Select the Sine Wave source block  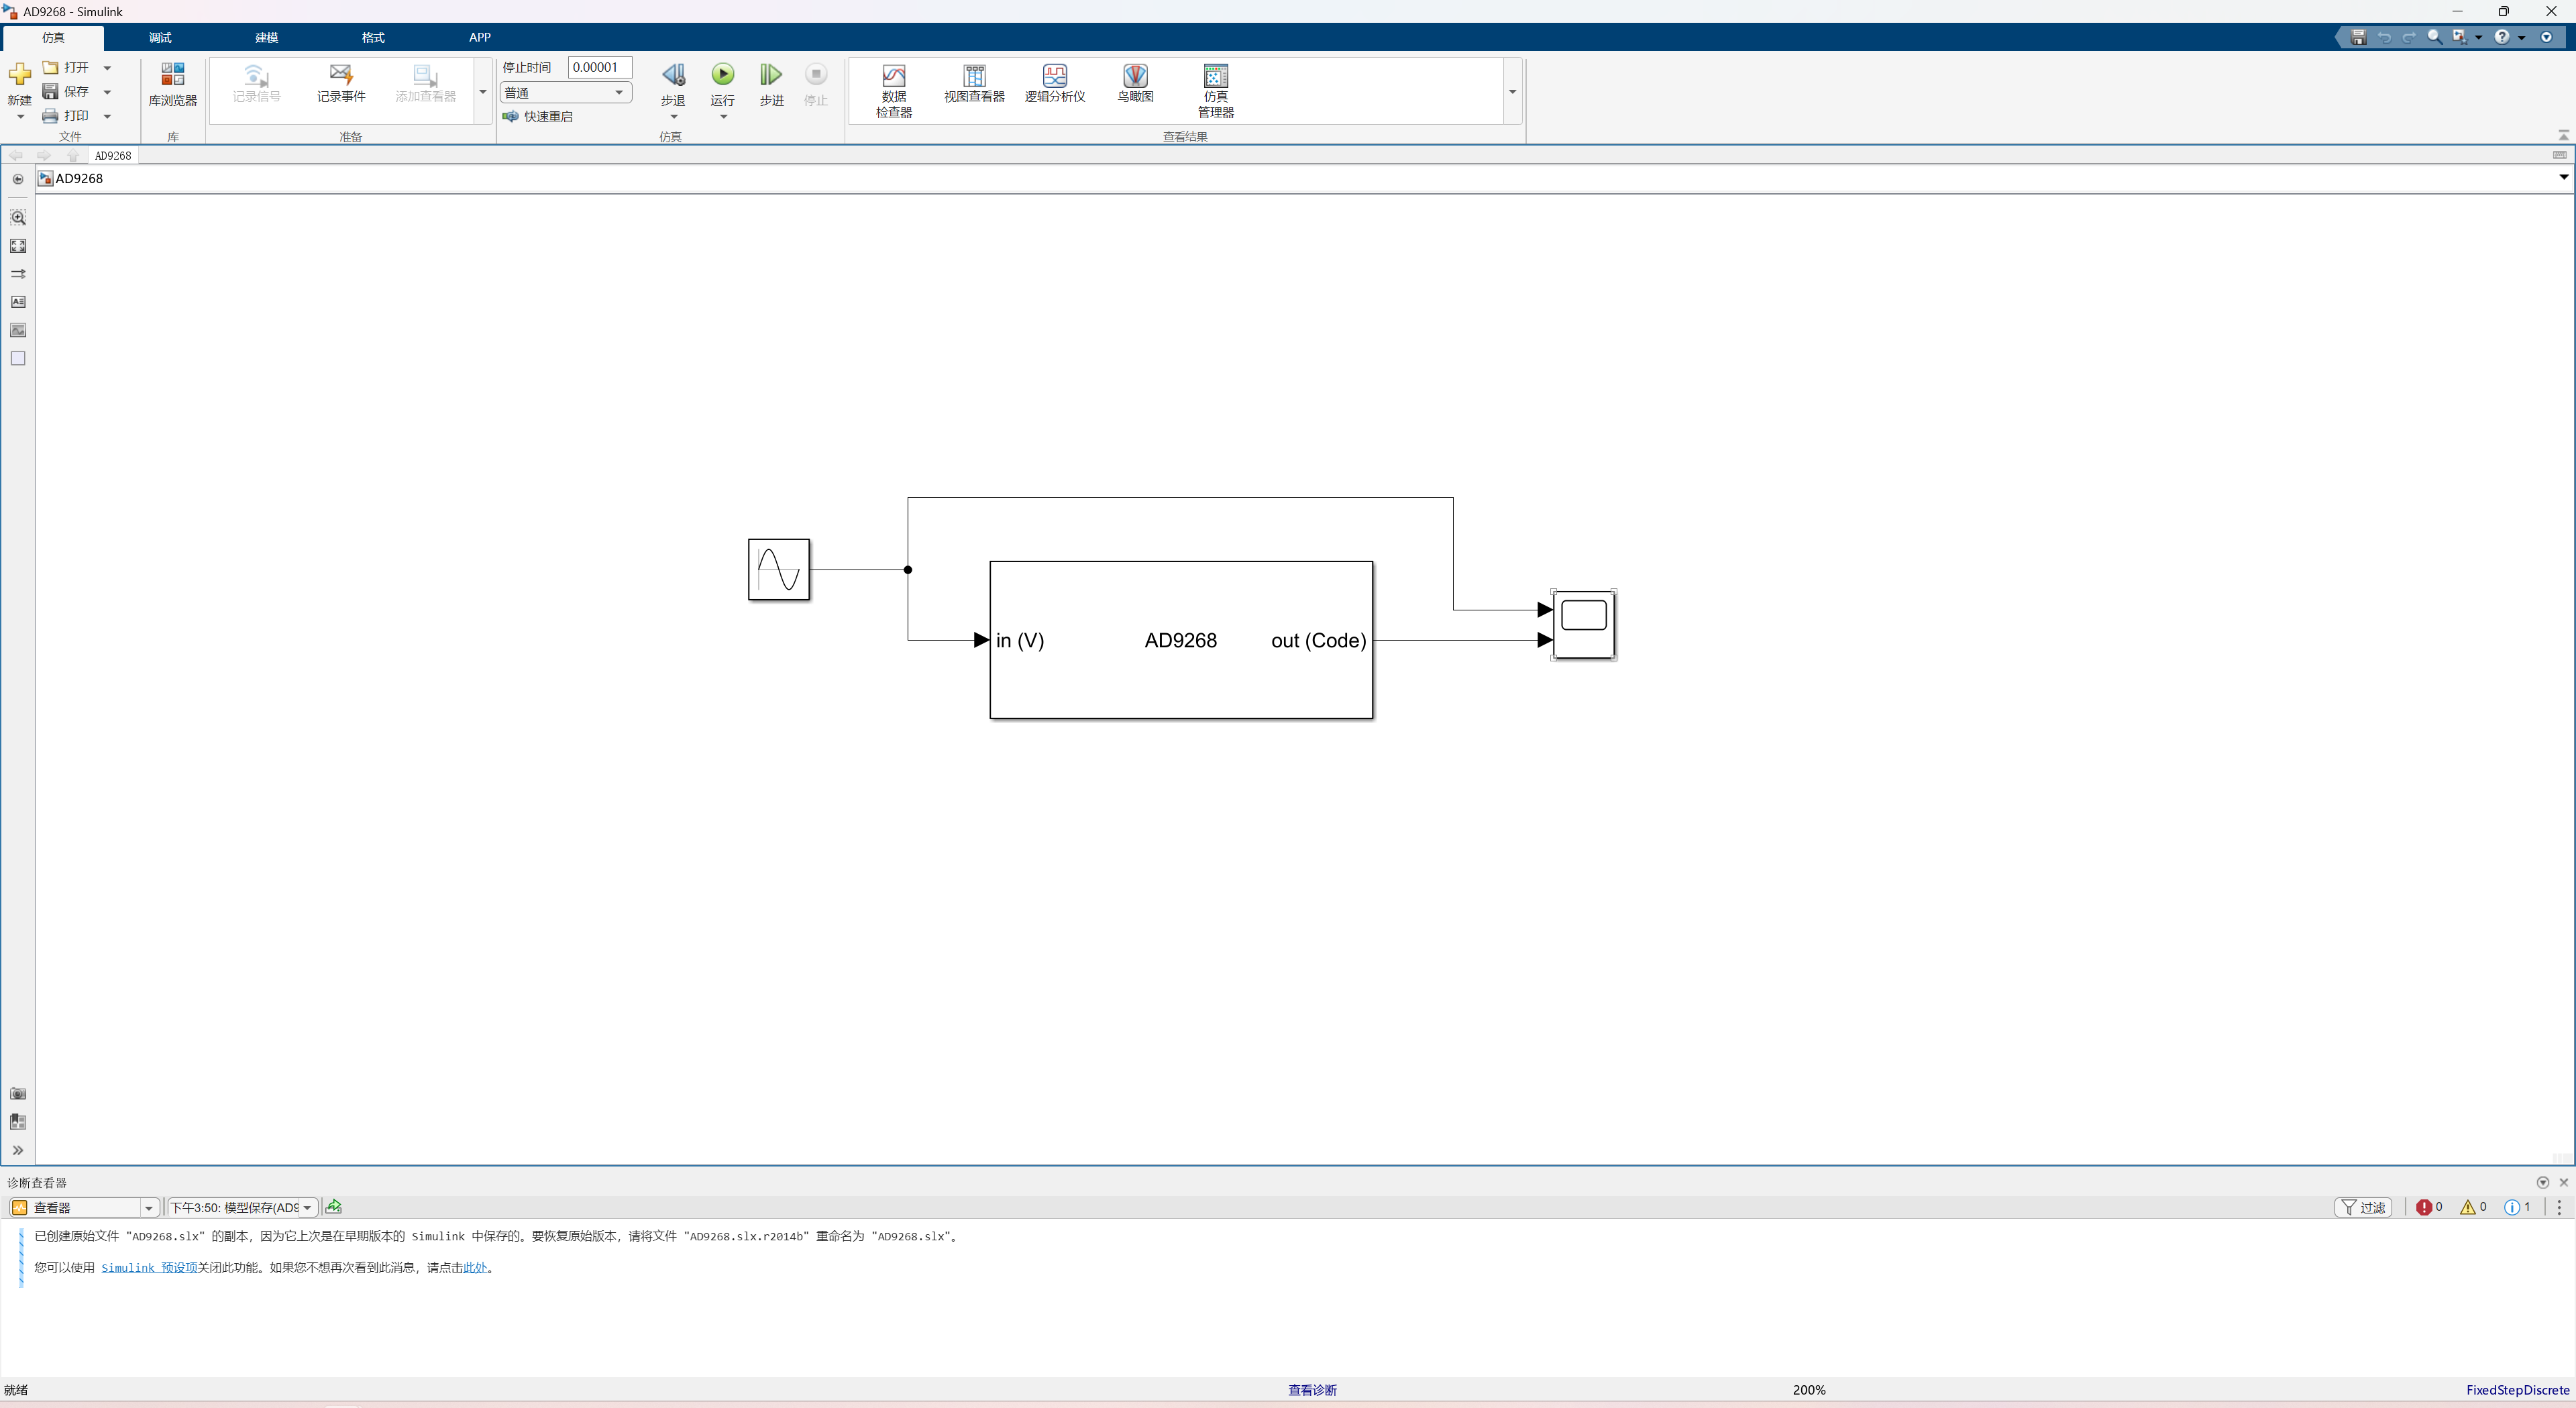click(779, 569)
